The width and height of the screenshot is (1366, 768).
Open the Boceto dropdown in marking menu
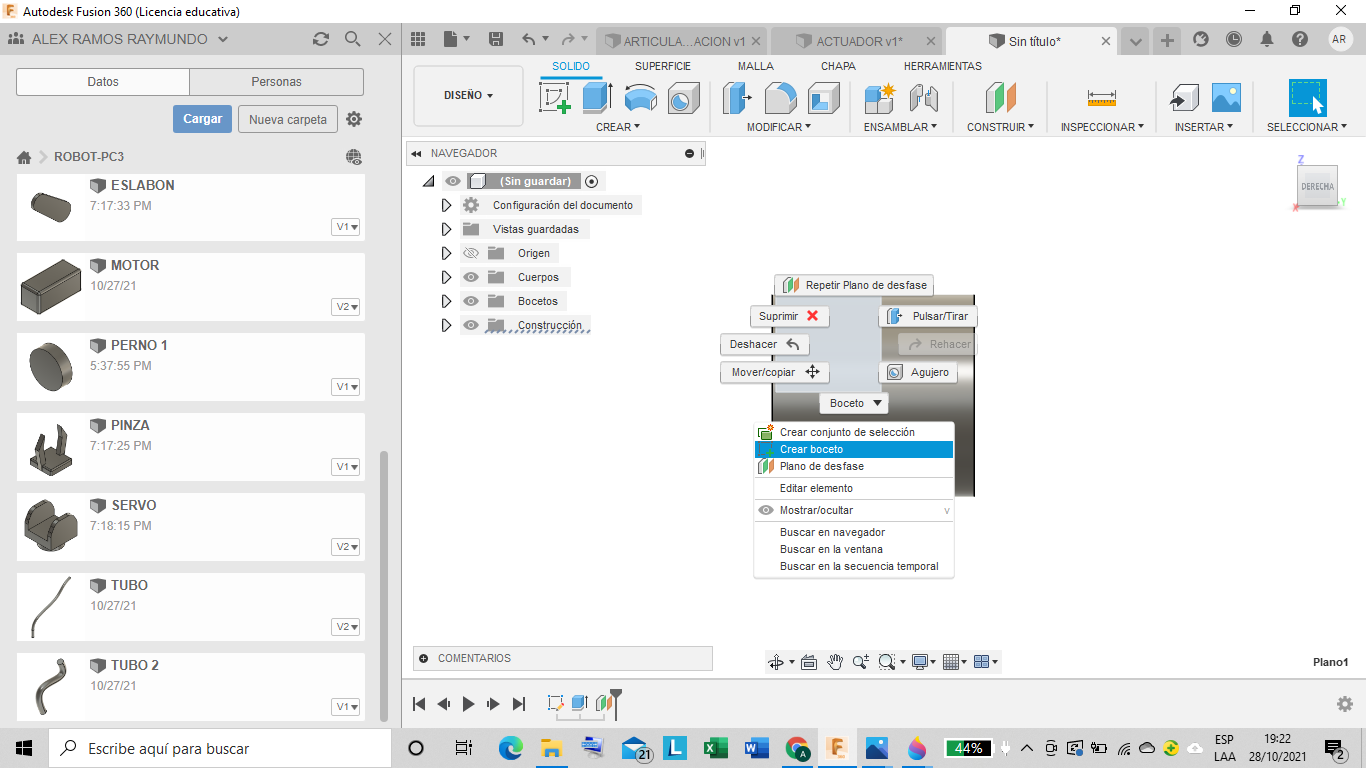[854, 403]
